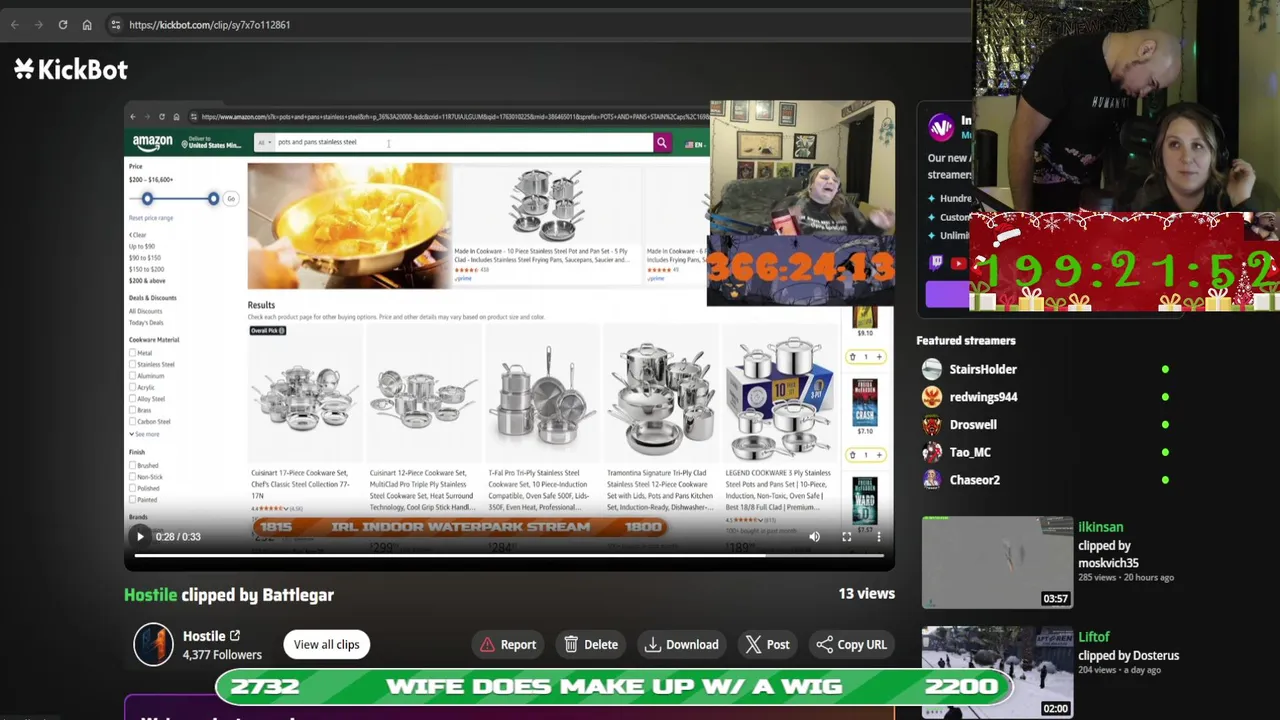Open site information icon in address bar
Image resolution: width=1280 pixels, height=720 pixels.
(116, 25)
